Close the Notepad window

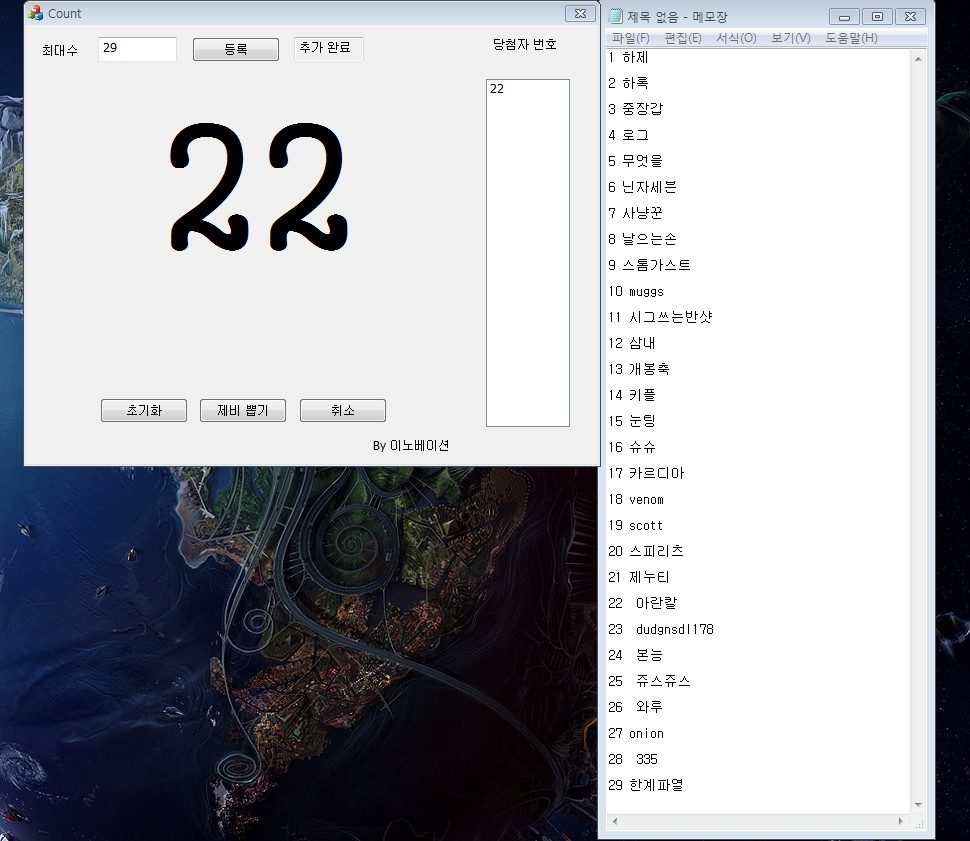[x=910, y=17]
